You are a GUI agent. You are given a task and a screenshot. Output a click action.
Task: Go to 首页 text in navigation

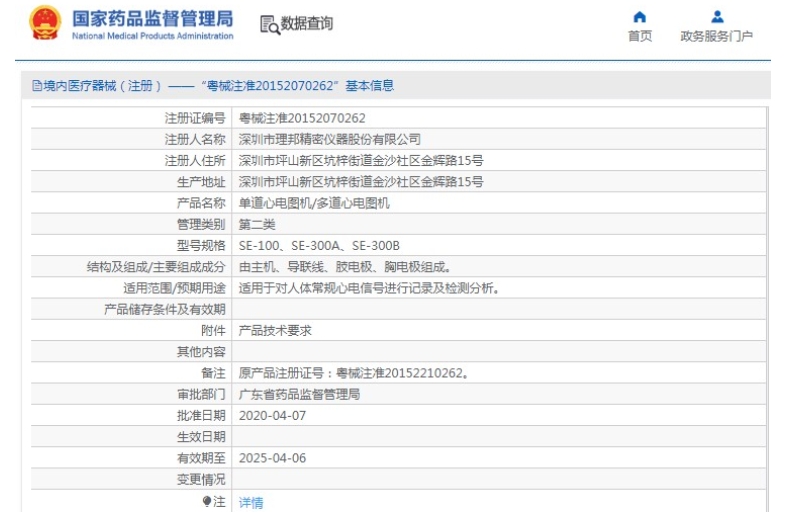click(640, 37)
